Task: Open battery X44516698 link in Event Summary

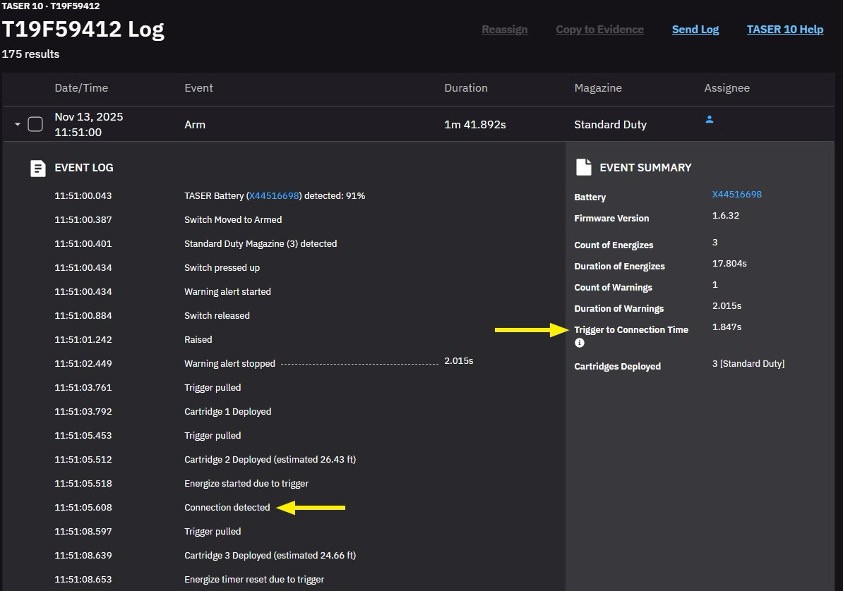Action: tap(736, 195)
